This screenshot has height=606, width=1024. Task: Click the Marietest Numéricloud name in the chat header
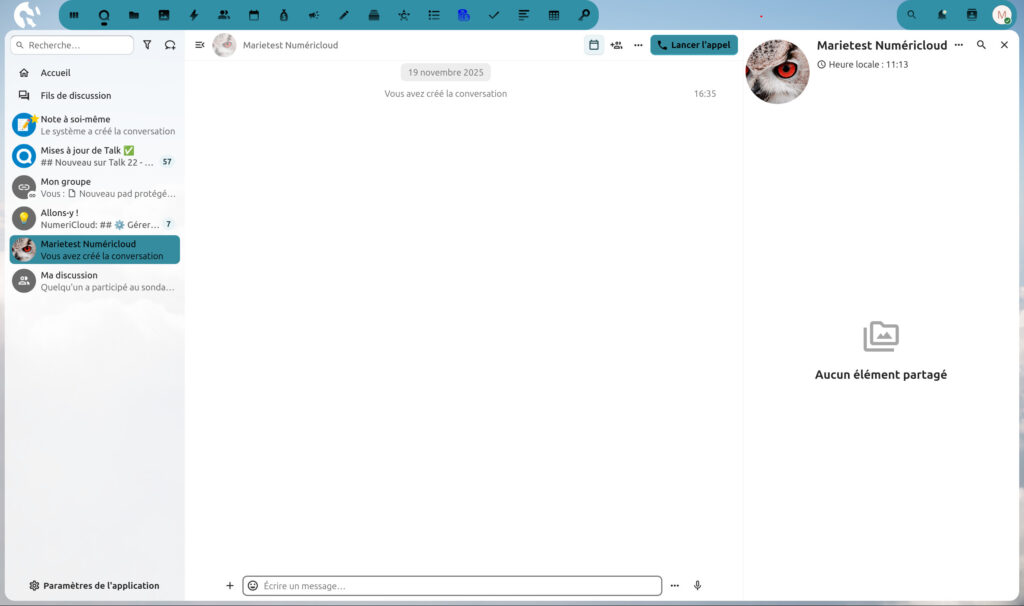(291, 45)
